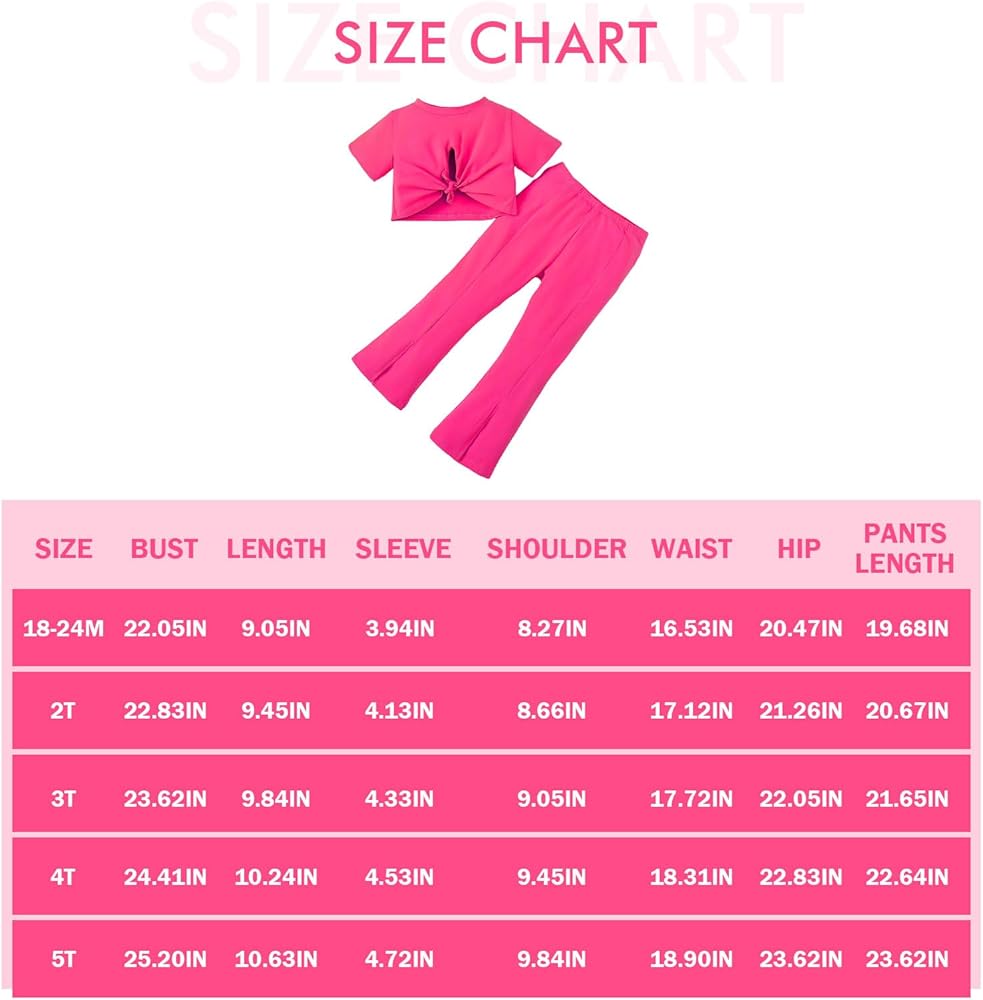Select the SHOULDER column header
This screenshot has width=983, height=1000.
pyautogui.click(x=556, y=549)
